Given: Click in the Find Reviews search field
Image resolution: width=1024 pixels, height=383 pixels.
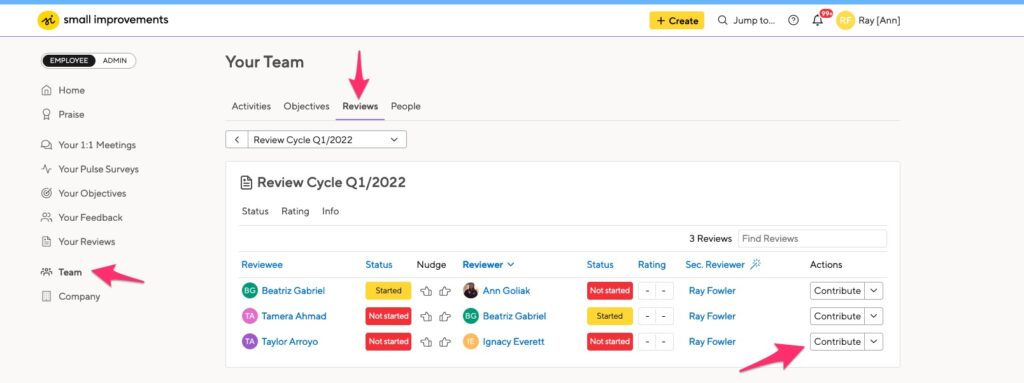Looking at the screenshot, I should [x=812, y=239].
